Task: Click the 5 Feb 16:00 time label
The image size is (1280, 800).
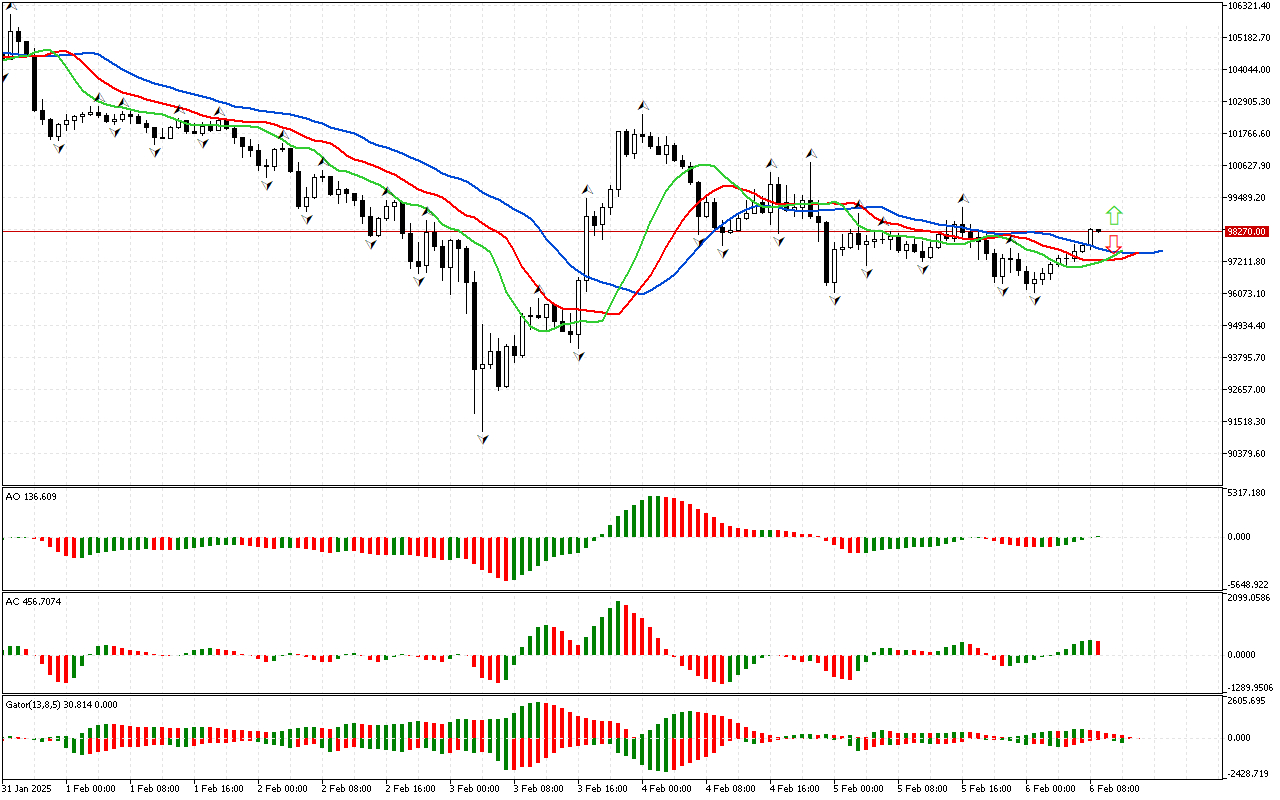Action: click(x=987, y=789)
